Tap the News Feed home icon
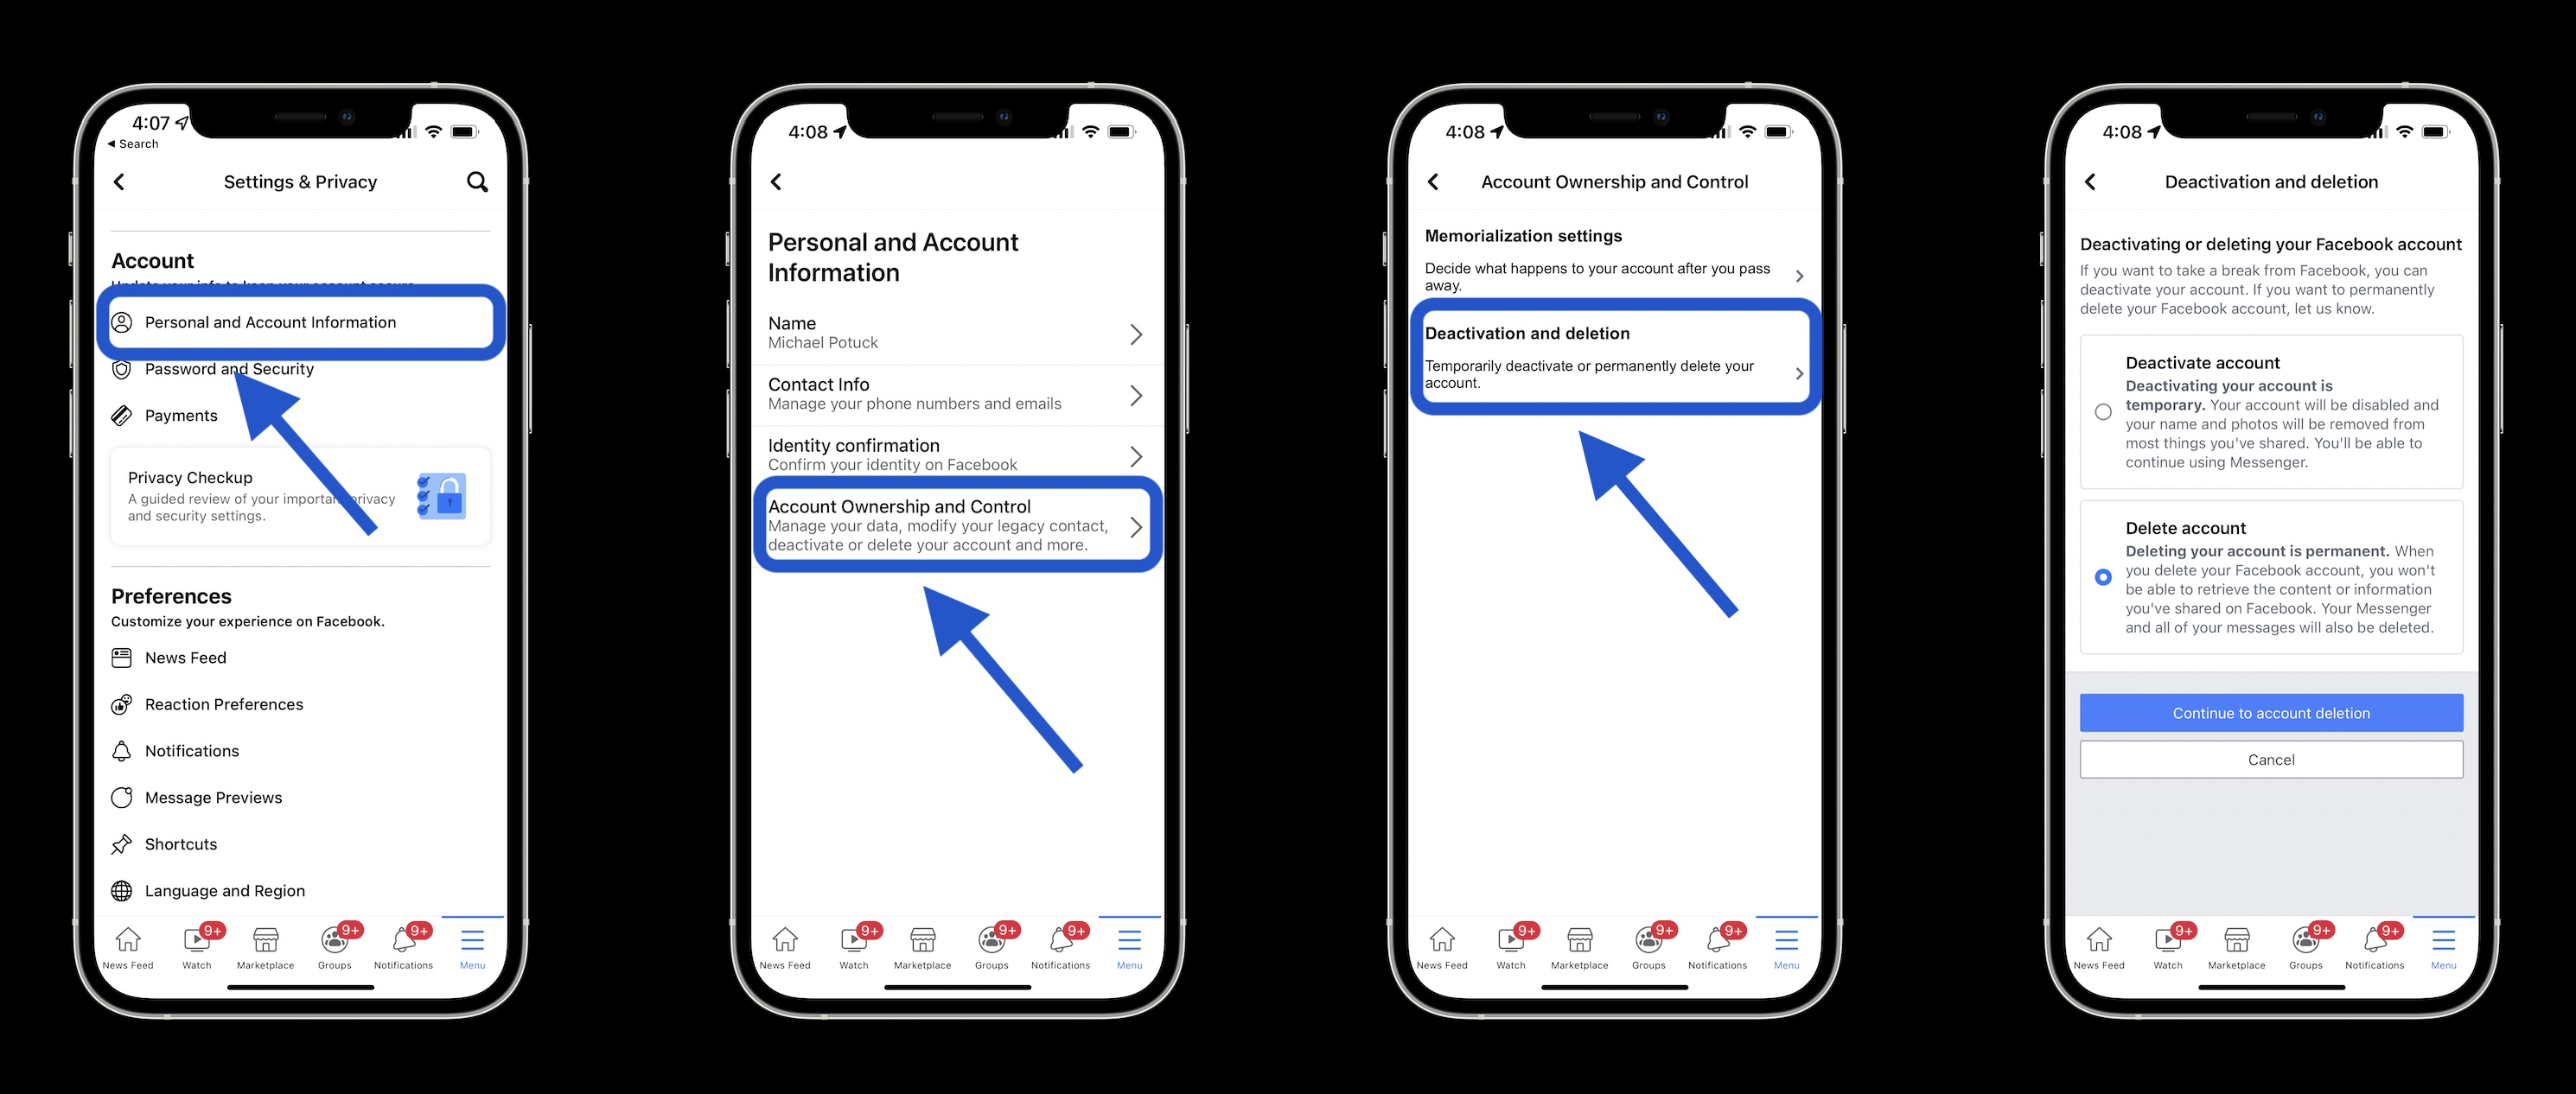The width and height of the screenshot is (2576, 1094). coord(130,943)
